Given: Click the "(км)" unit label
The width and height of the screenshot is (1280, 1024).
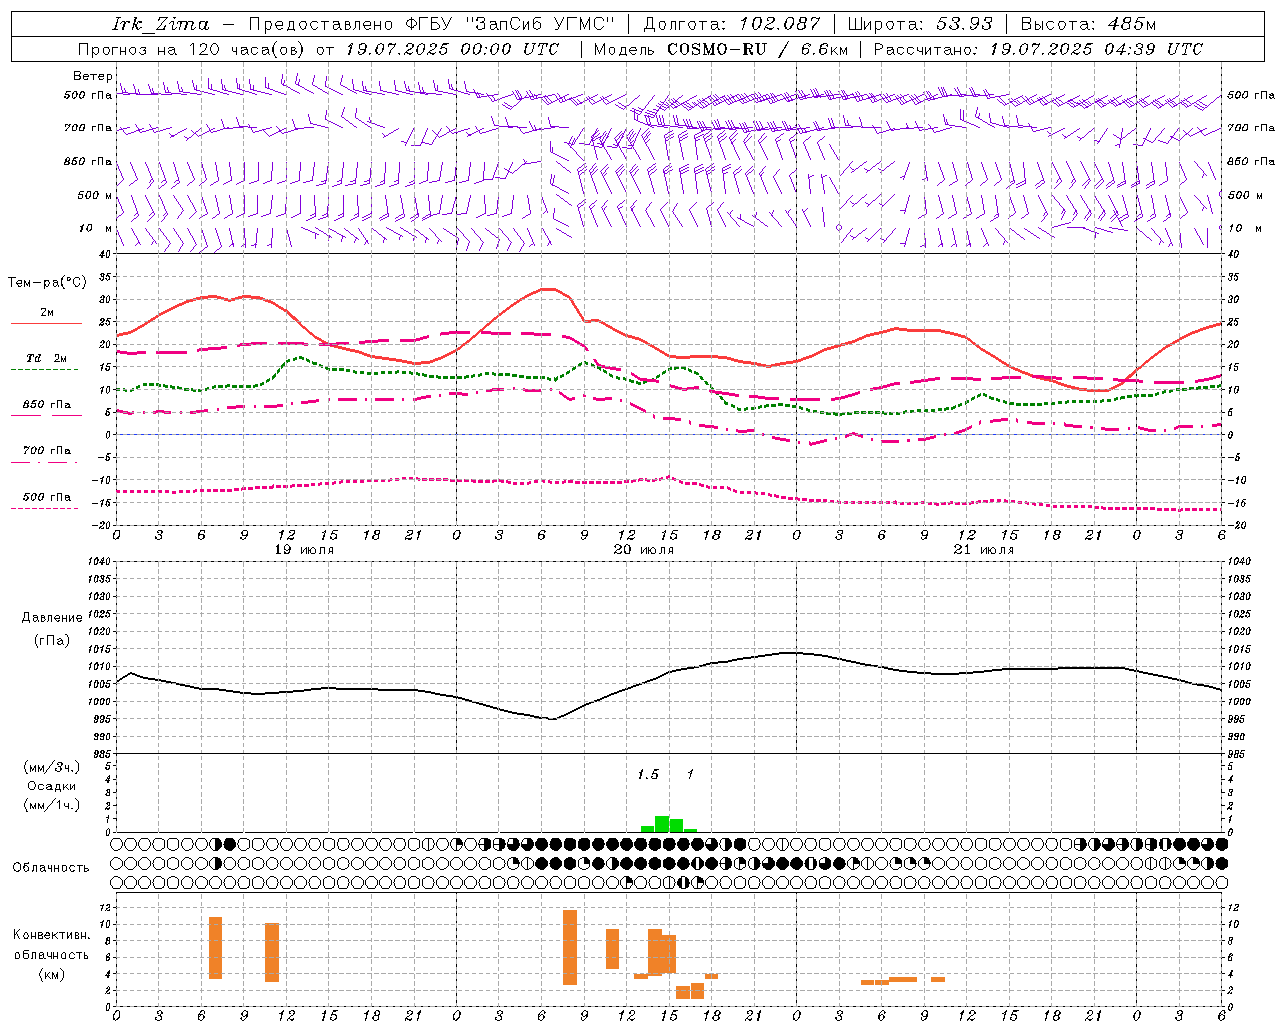Looking at the screenshot, I should (51, 974).
